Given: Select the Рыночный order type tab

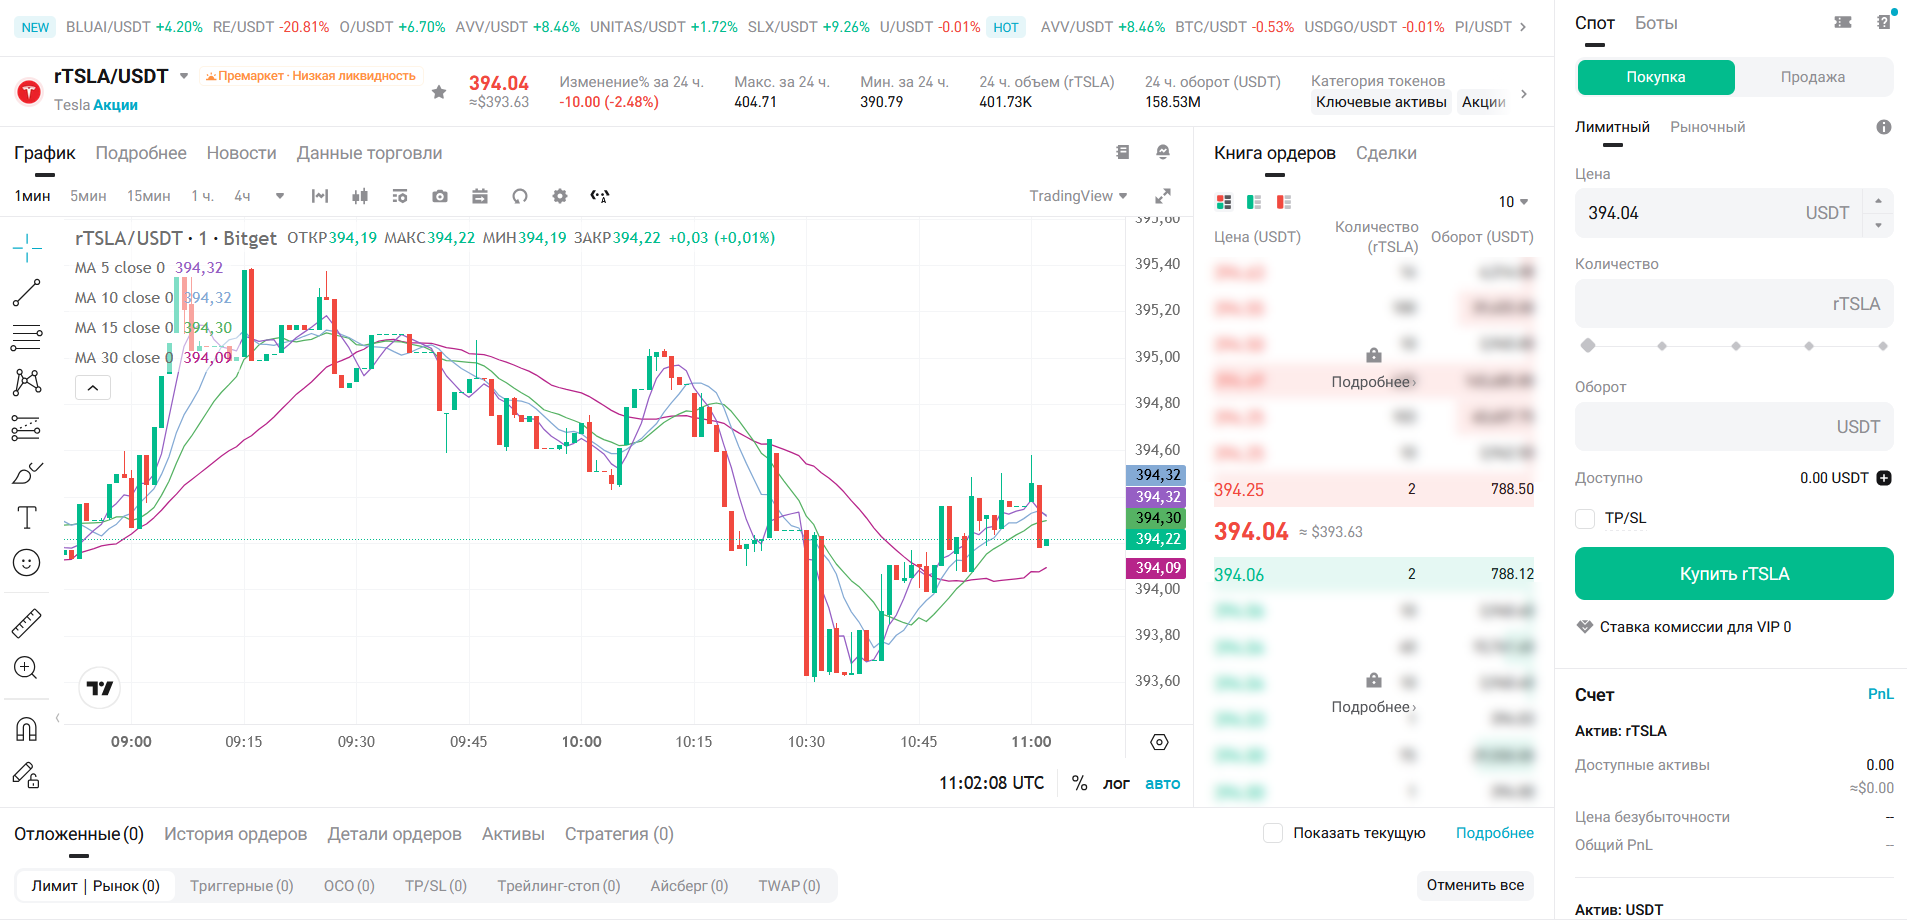Looking at the screenshot, I should click(x=1707, y=127).
